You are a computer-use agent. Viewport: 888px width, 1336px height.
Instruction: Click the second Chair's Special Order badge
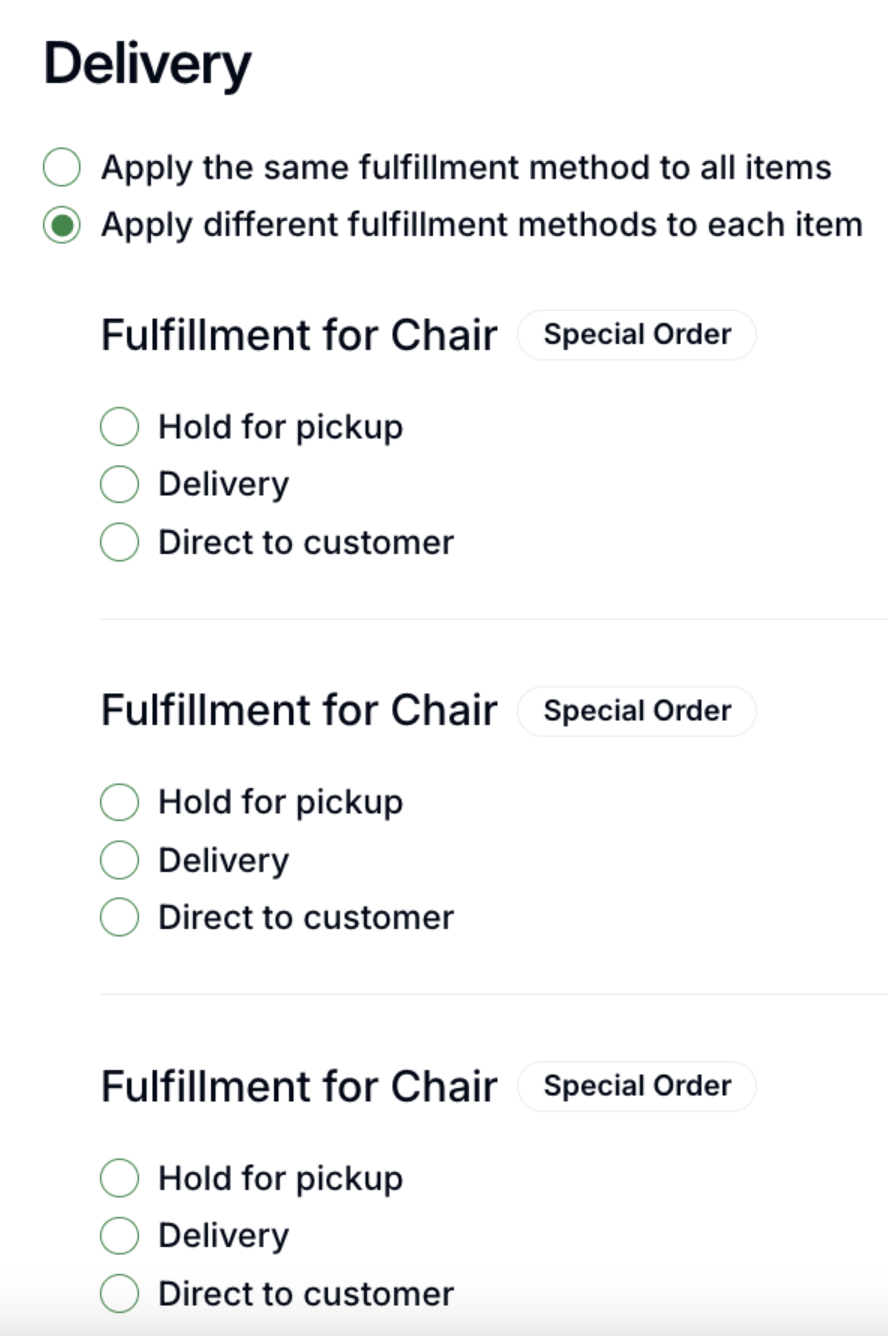pyautogui.click(x=637, y=711)
